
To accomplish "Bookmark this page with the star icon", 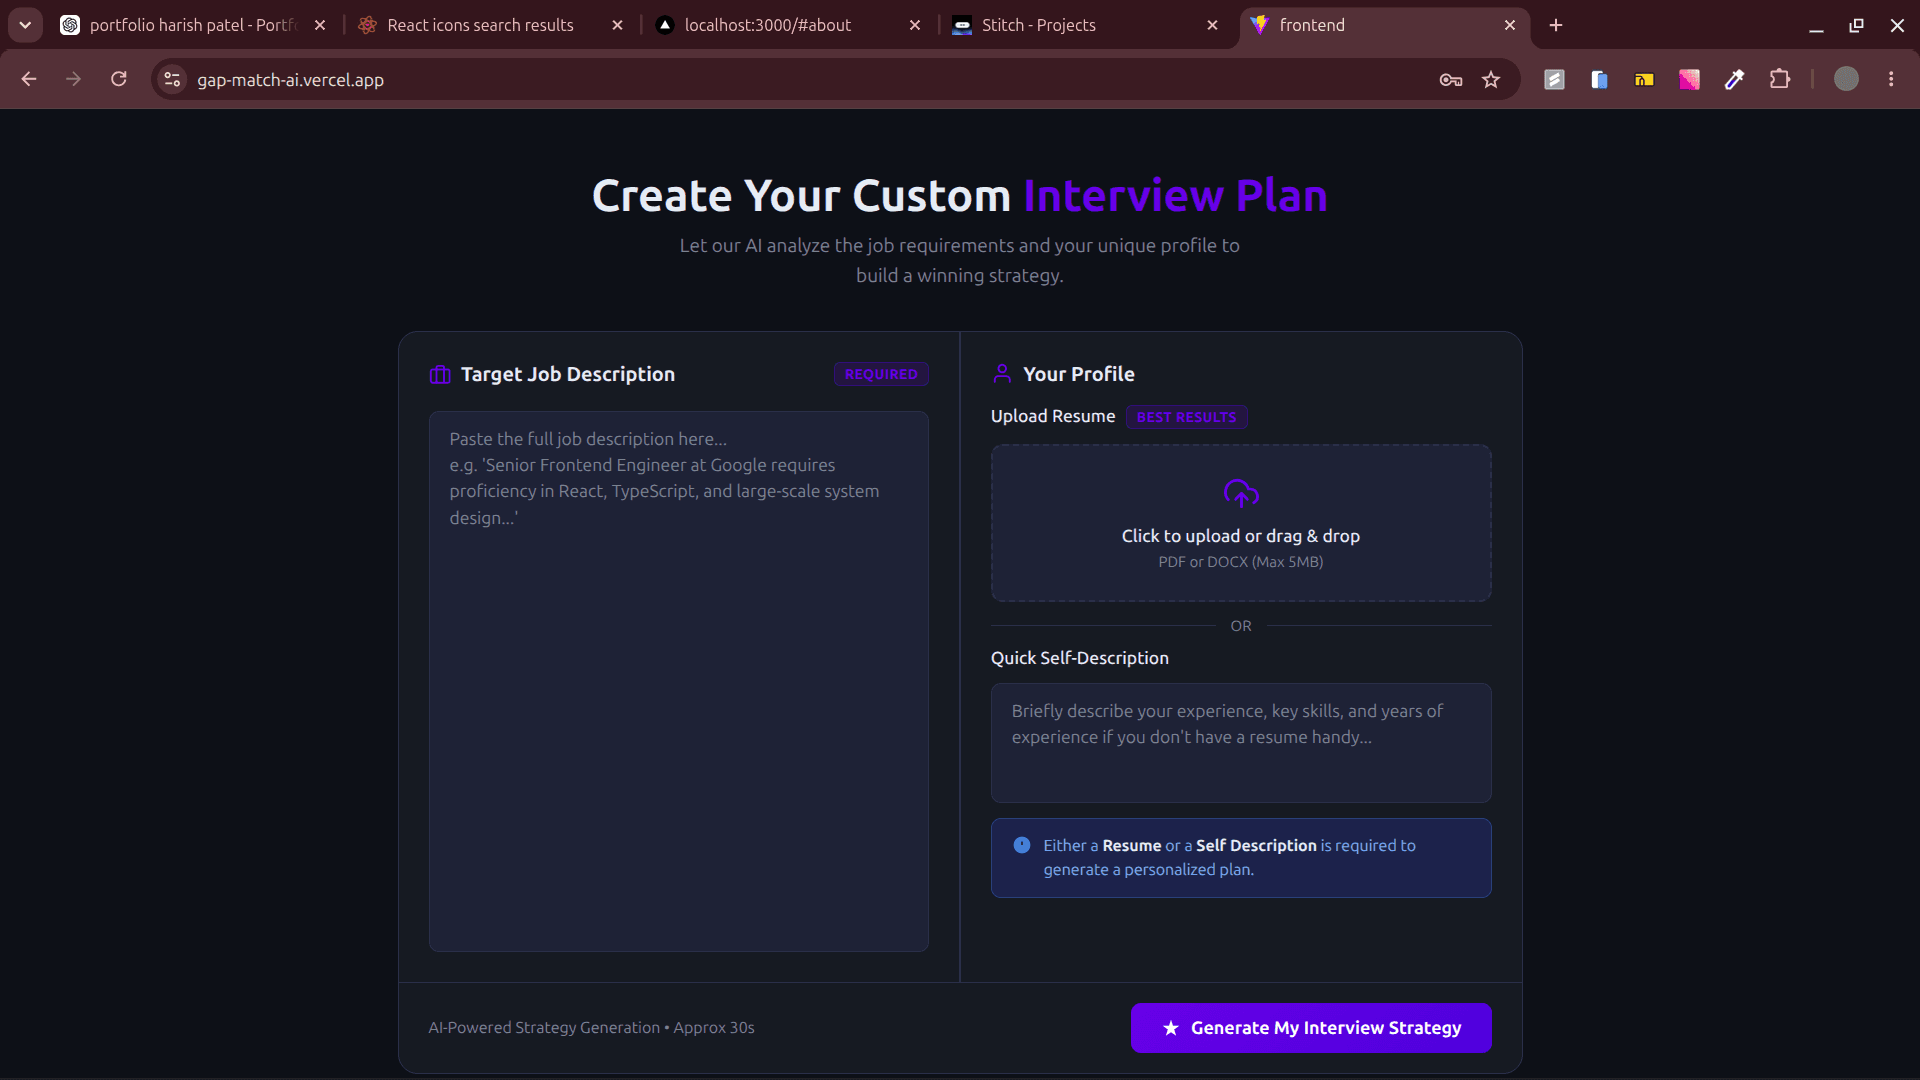I will pos(1491,80).
